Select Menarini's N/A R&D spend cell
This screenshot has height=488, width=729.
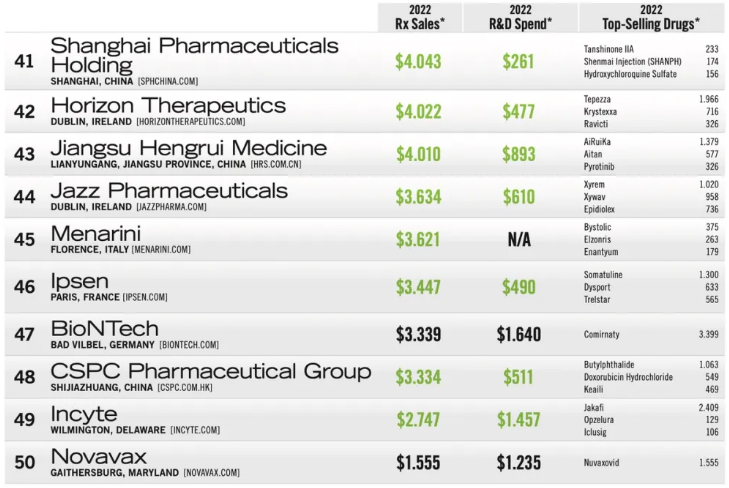click(518, 239)
